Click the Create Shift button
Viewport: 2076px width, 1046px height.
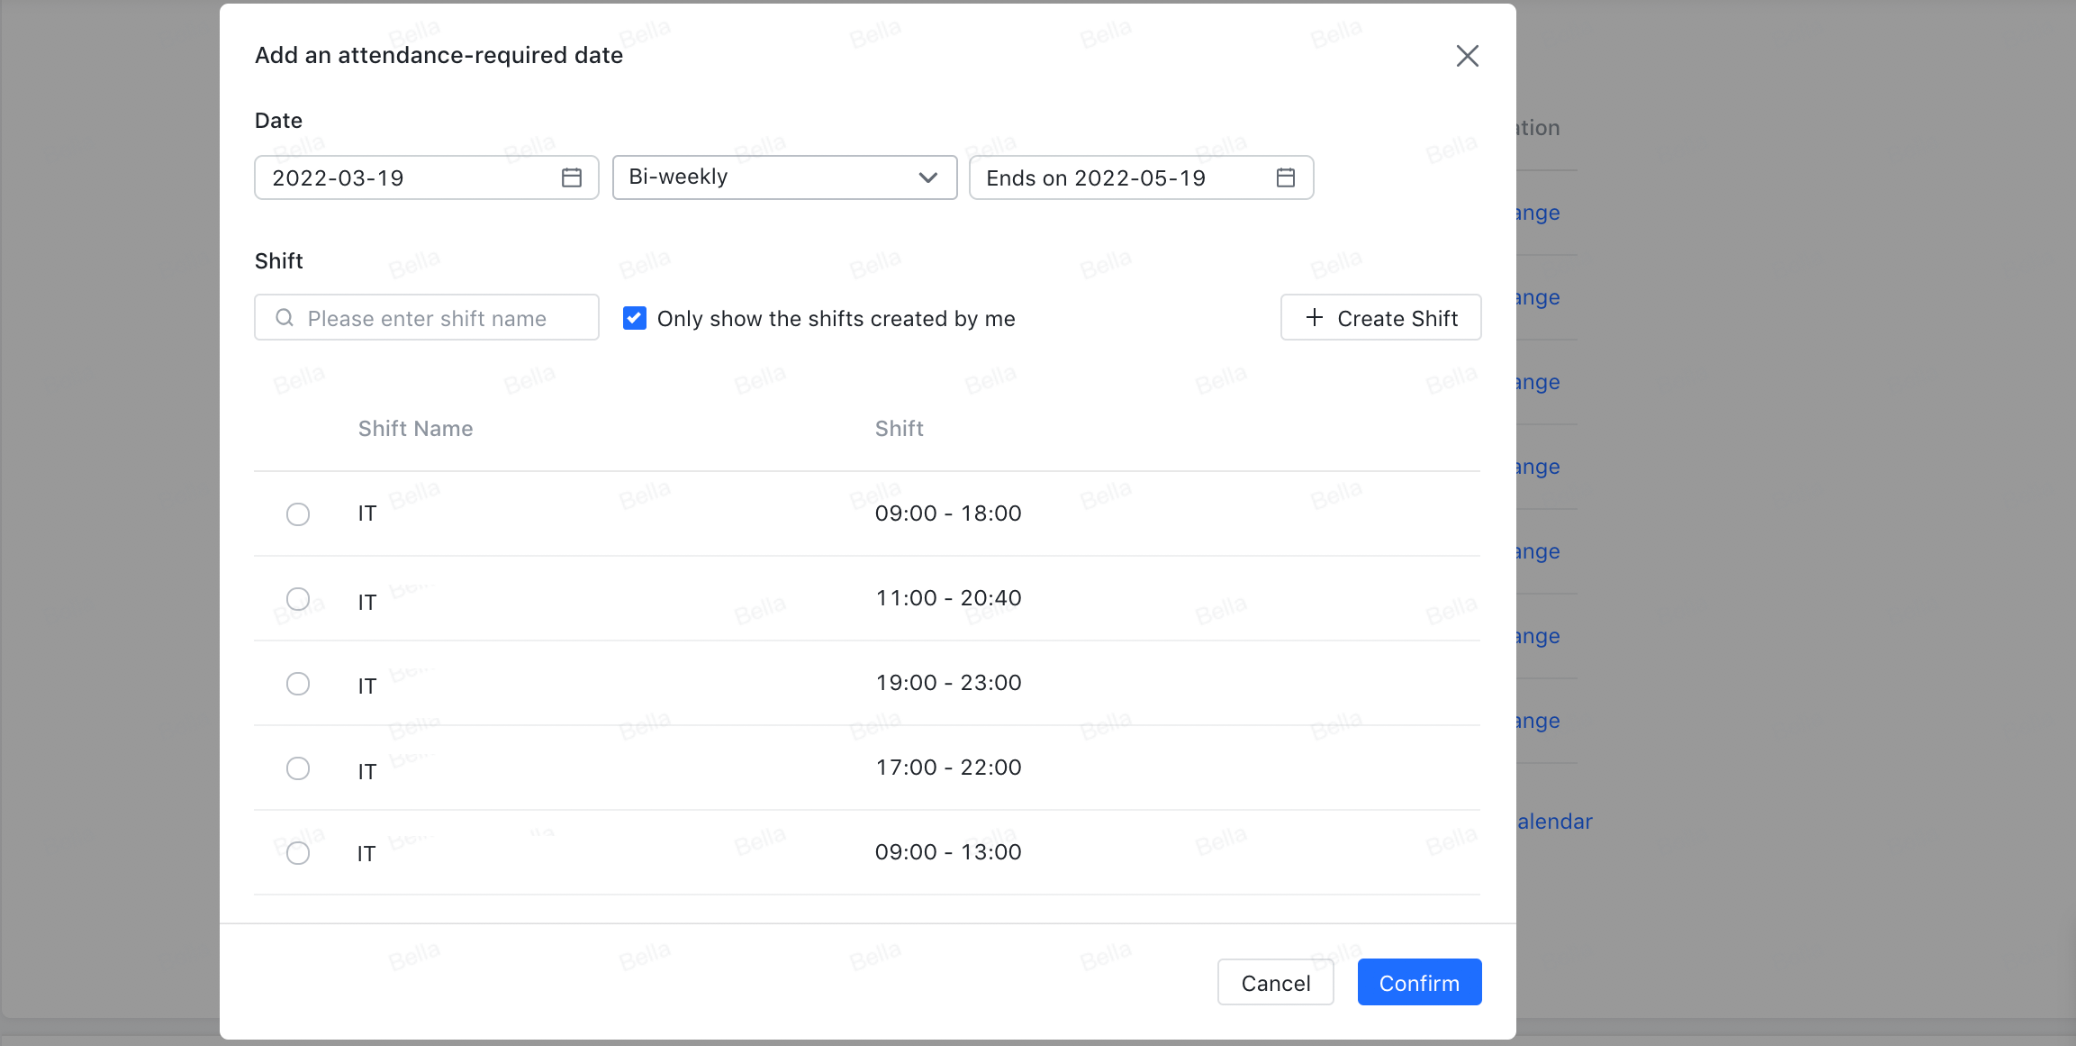tap(1380, 318)
